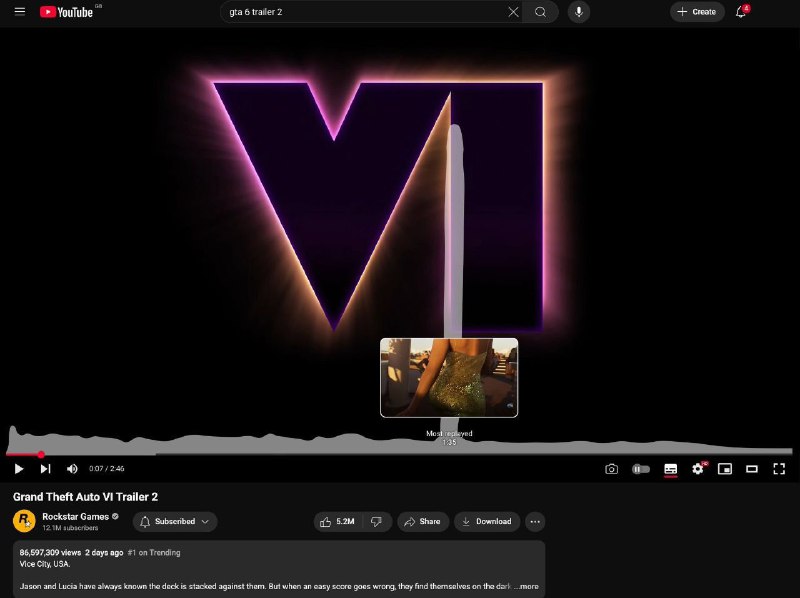The height and width of the screenshot is (598, 800).
Task: Share the video
Action: (422, 521)
